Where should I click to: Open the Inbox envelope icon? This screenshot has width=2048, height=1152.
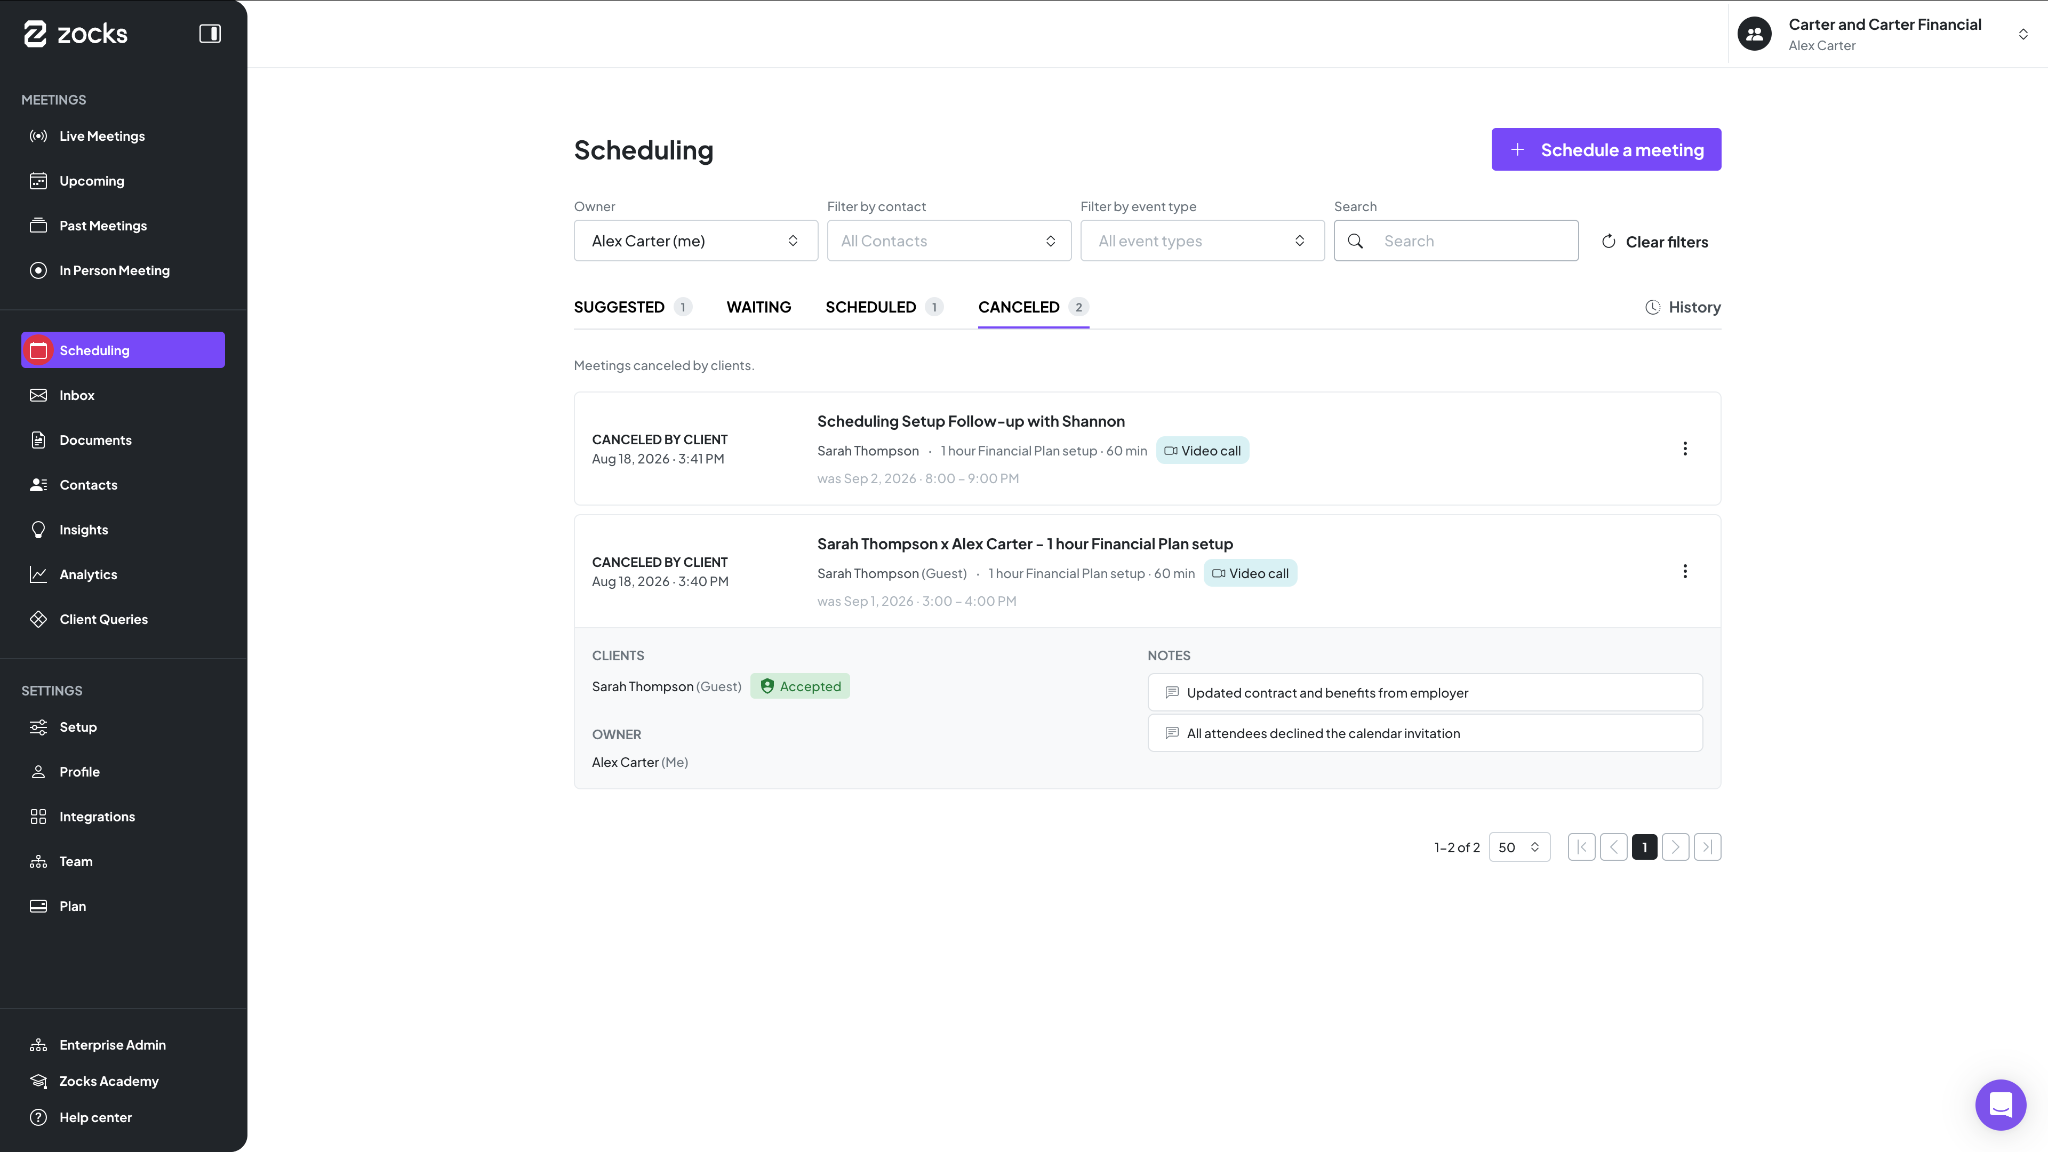click(38, 395)
